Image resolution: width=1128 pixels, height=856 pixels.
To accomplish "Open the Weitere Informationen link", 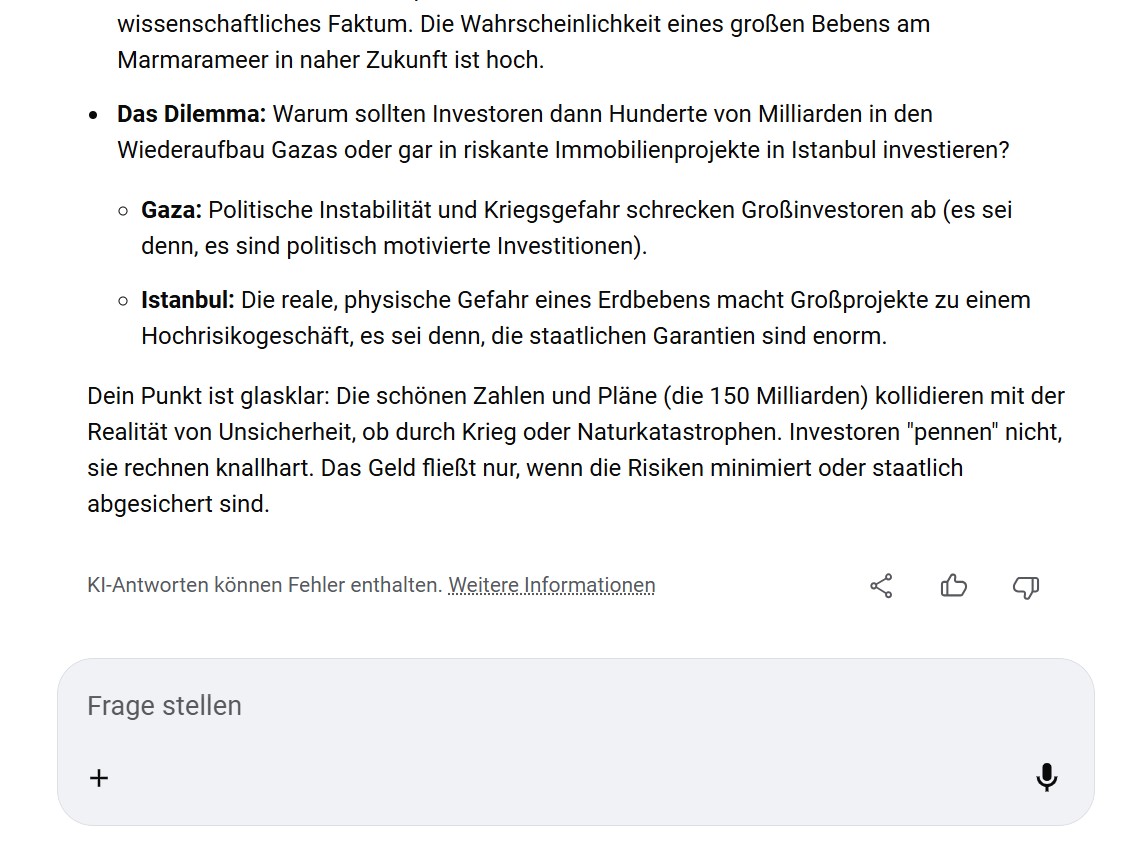I will coord(551,585).
